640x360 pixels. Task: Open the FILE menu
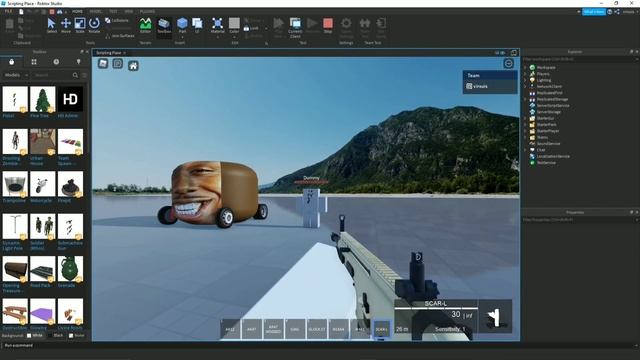tap(8, 11)
